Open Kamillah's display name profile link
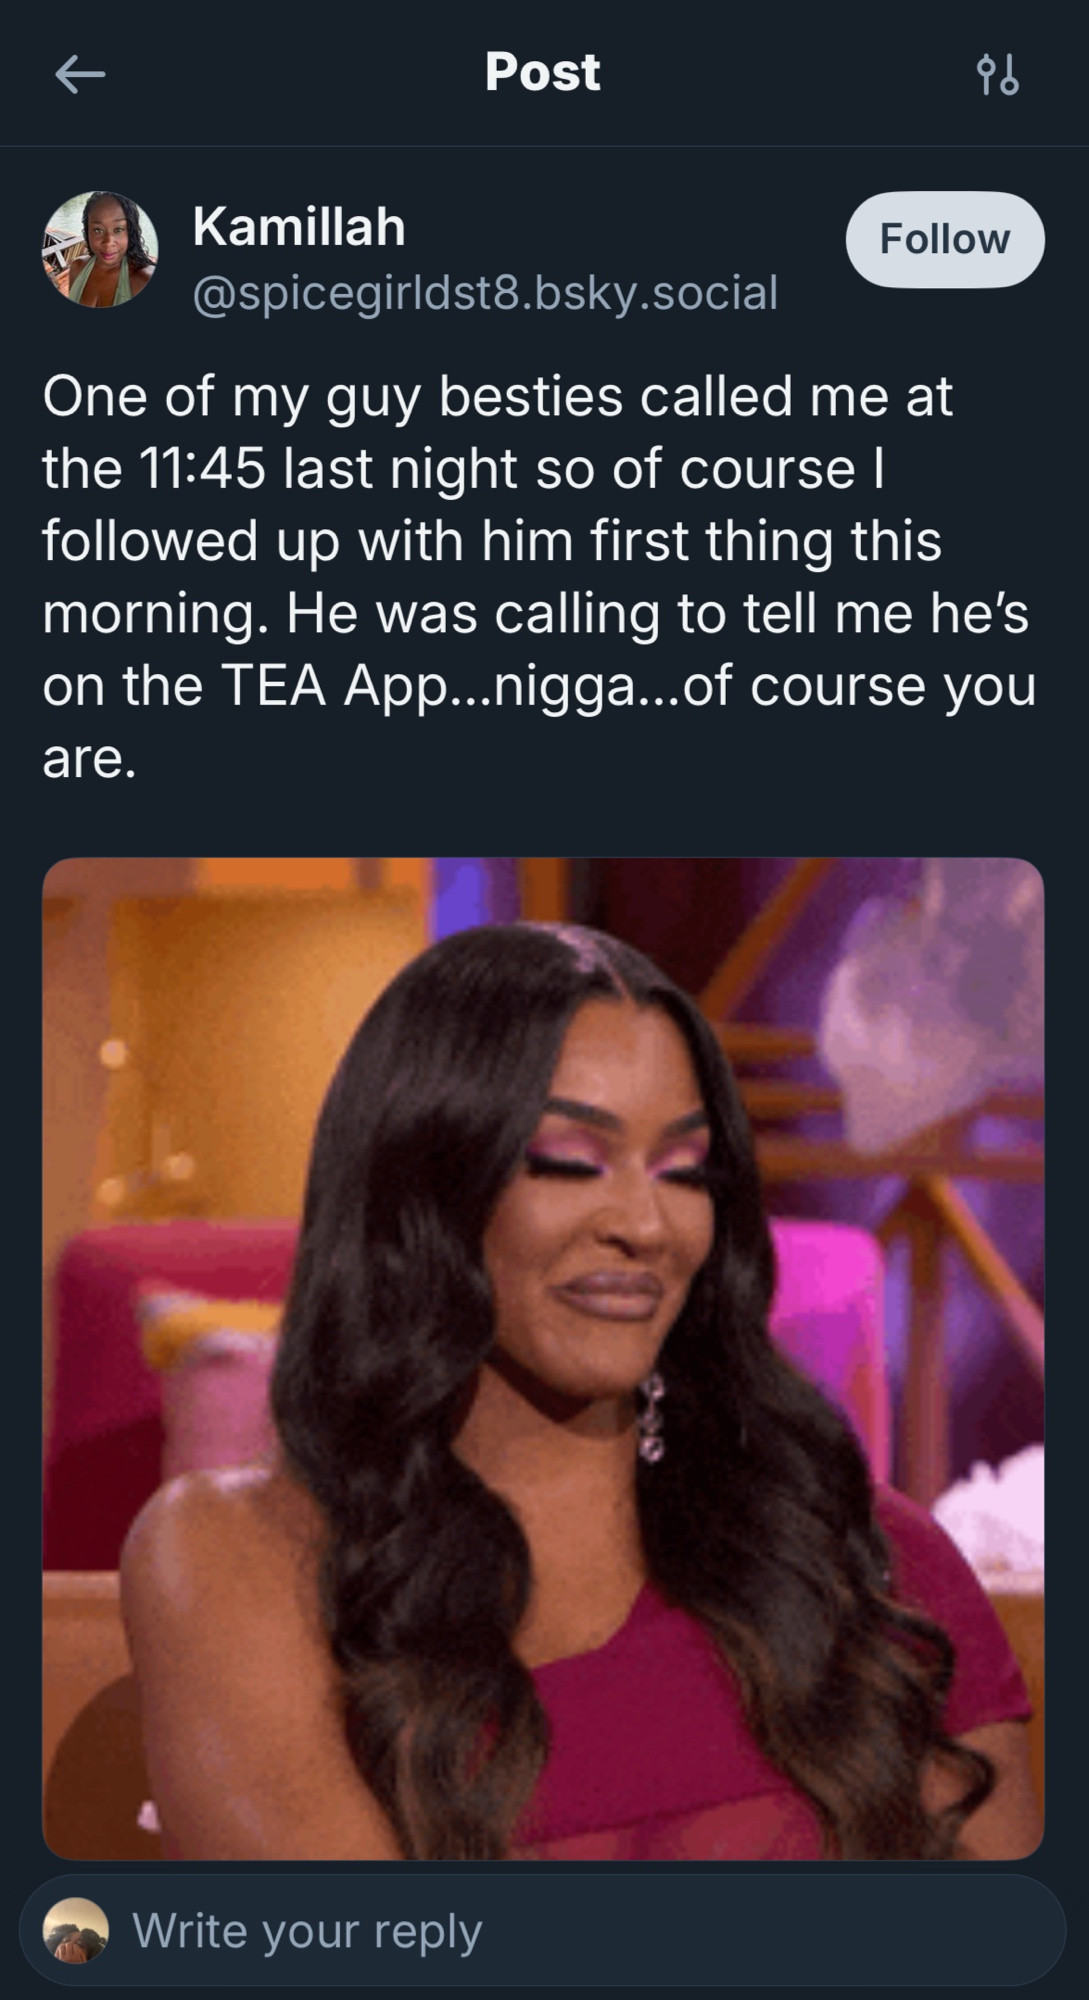 (299, 227)
